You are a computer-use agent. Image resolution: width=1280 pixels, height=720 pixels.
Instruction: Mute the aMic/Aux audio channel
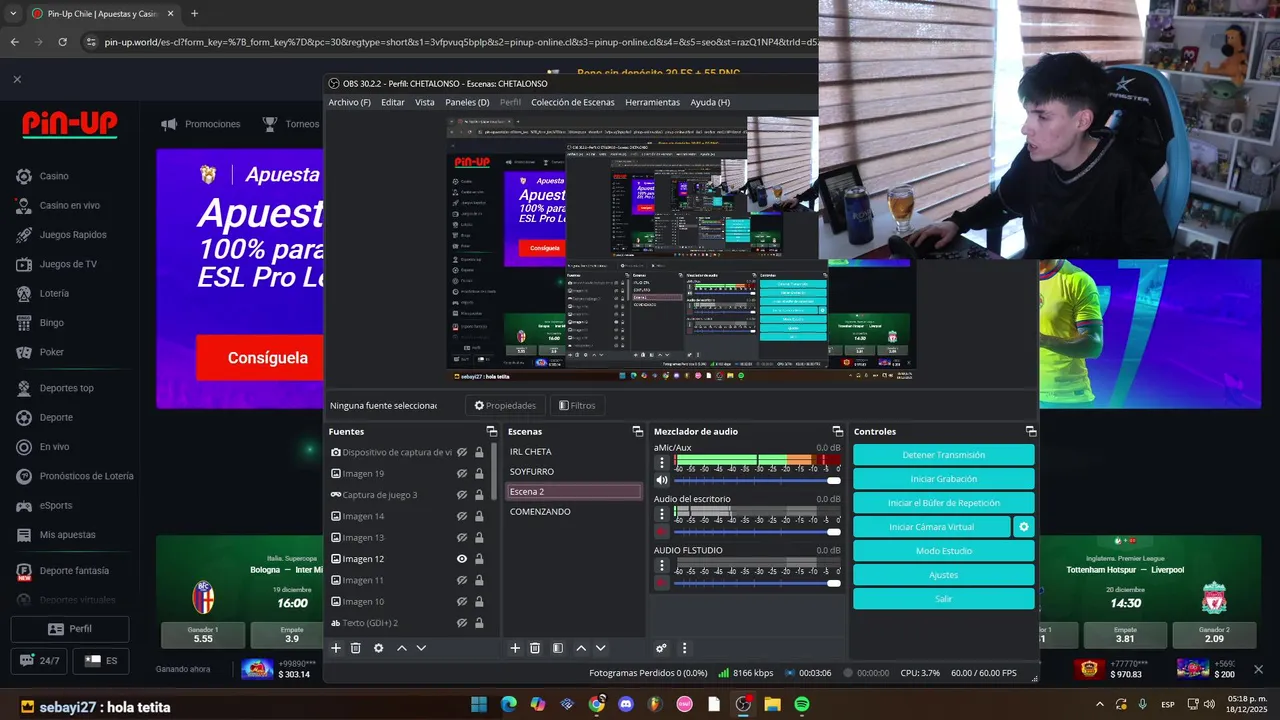(661, 480)
